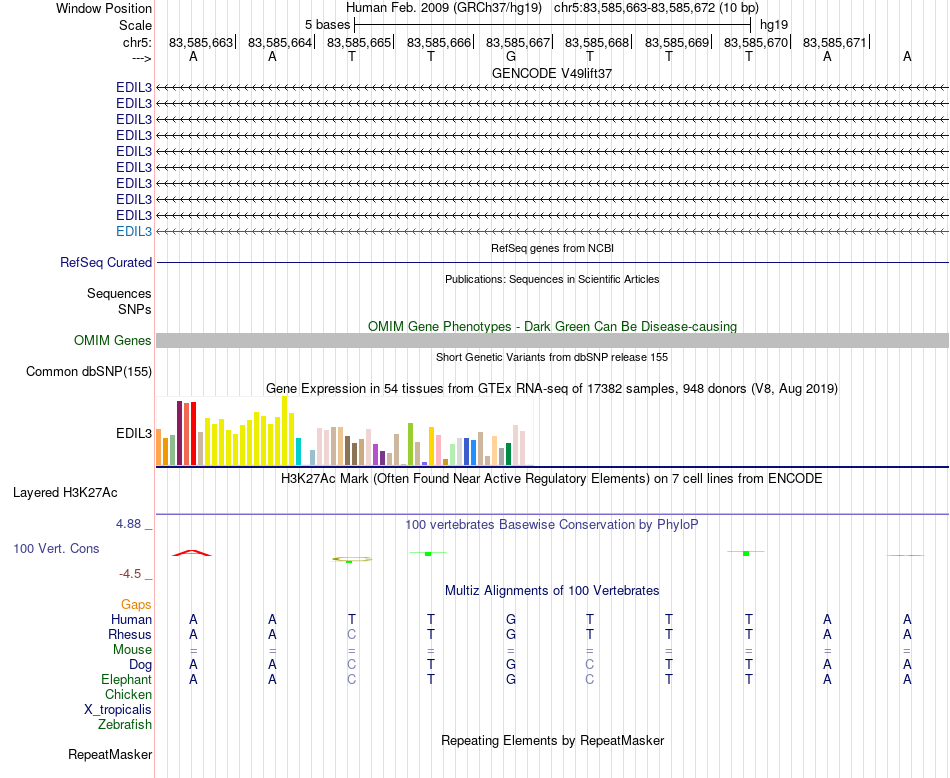This screenshot has width=950, height=778.
Task: Click the light blue EDIL3 transcript label
Action: click(x=134, y=231)
